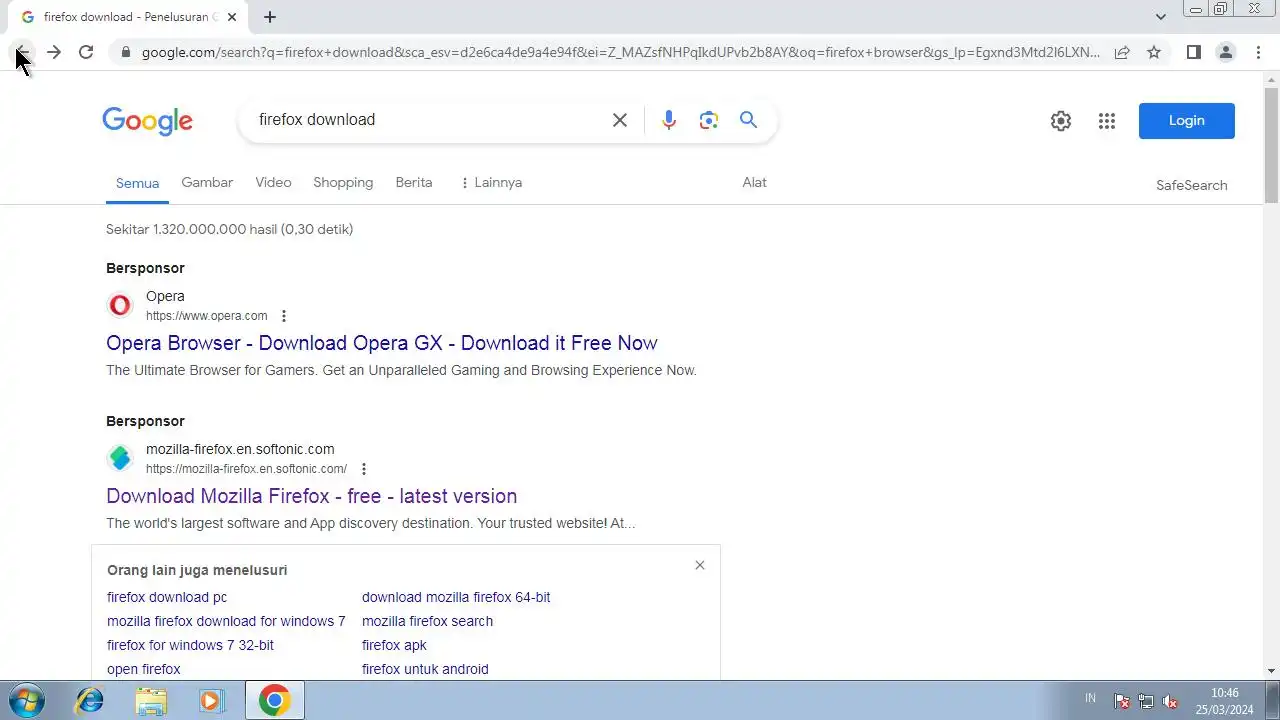Viewport: 1280px width, 720px height.
Task: Open the tab search dropdown arrow
Action: (1160, 17)
